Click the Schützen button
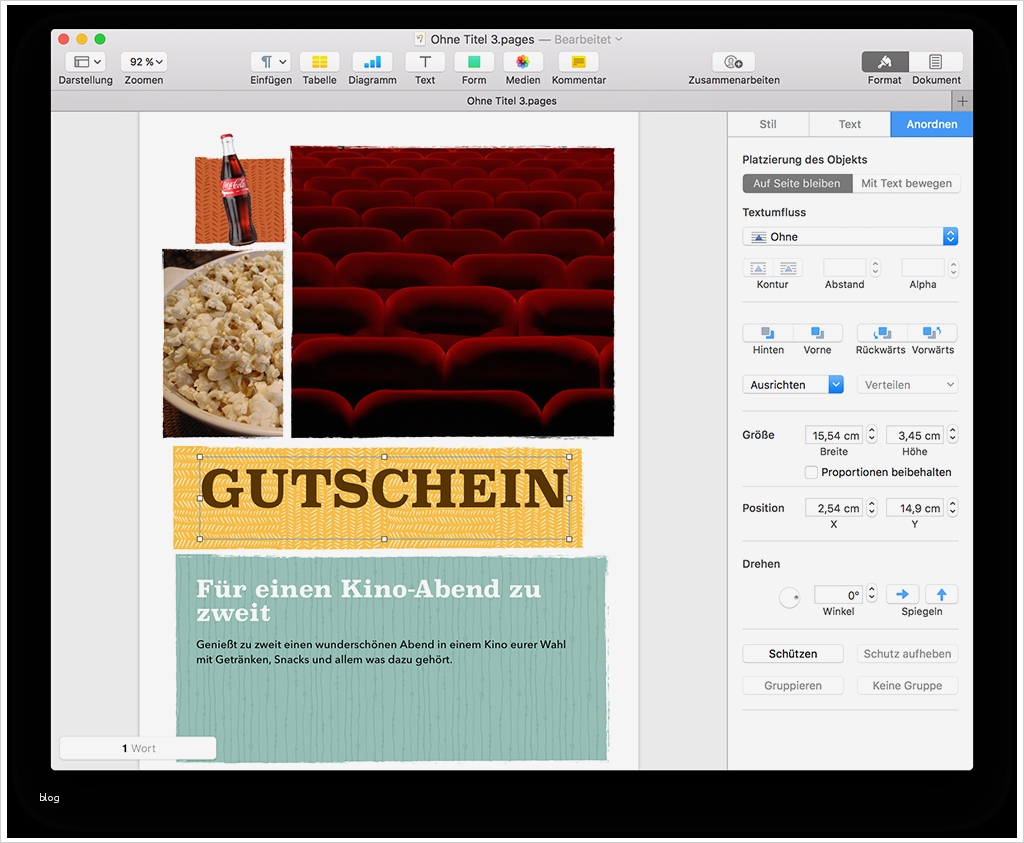This screenshot has width=1024, height=843. tap(793, 653)
